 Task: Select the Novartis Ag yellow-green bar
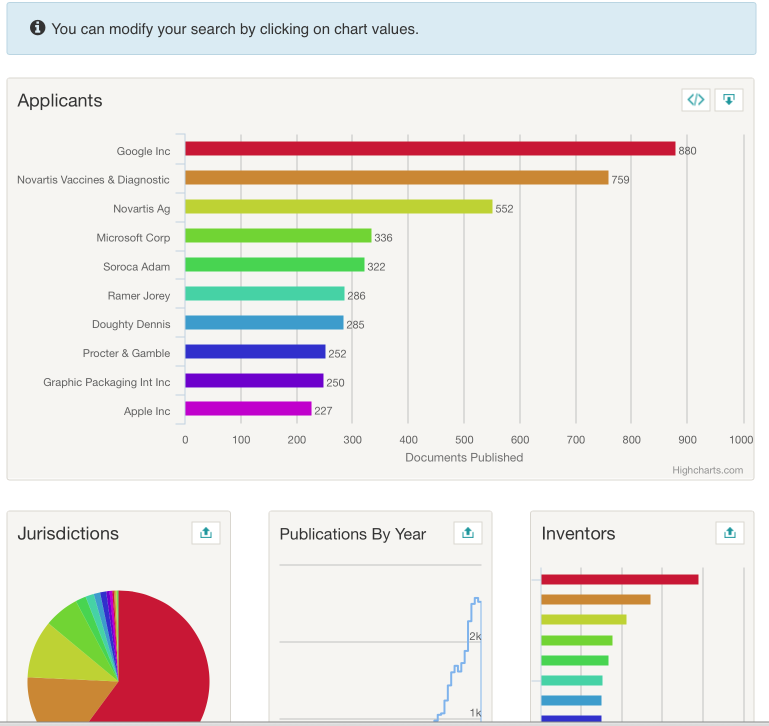339,207
